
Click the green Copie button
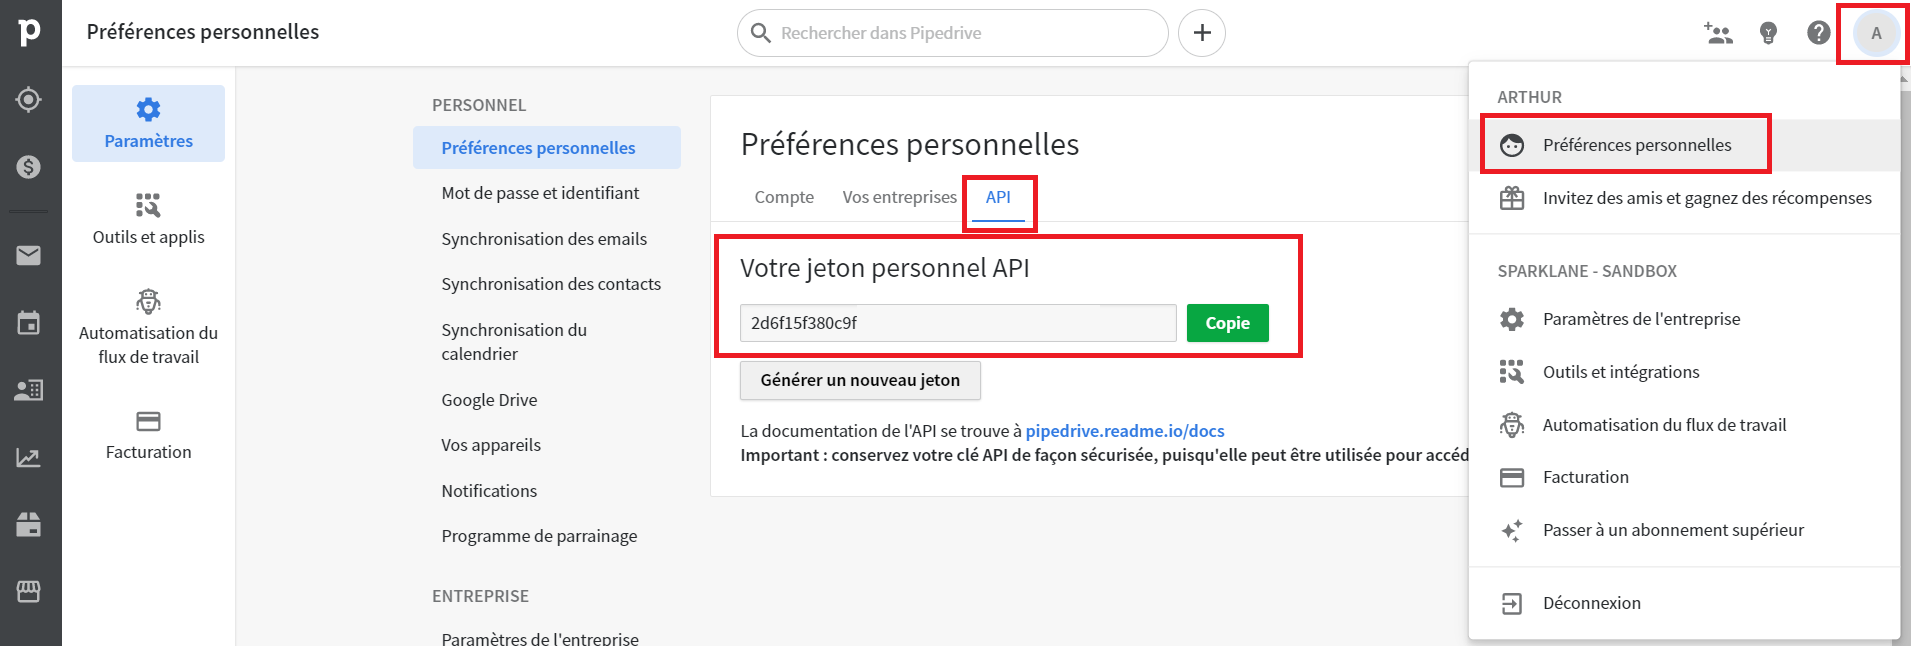pyautogui.click(x=1228, y=323)
